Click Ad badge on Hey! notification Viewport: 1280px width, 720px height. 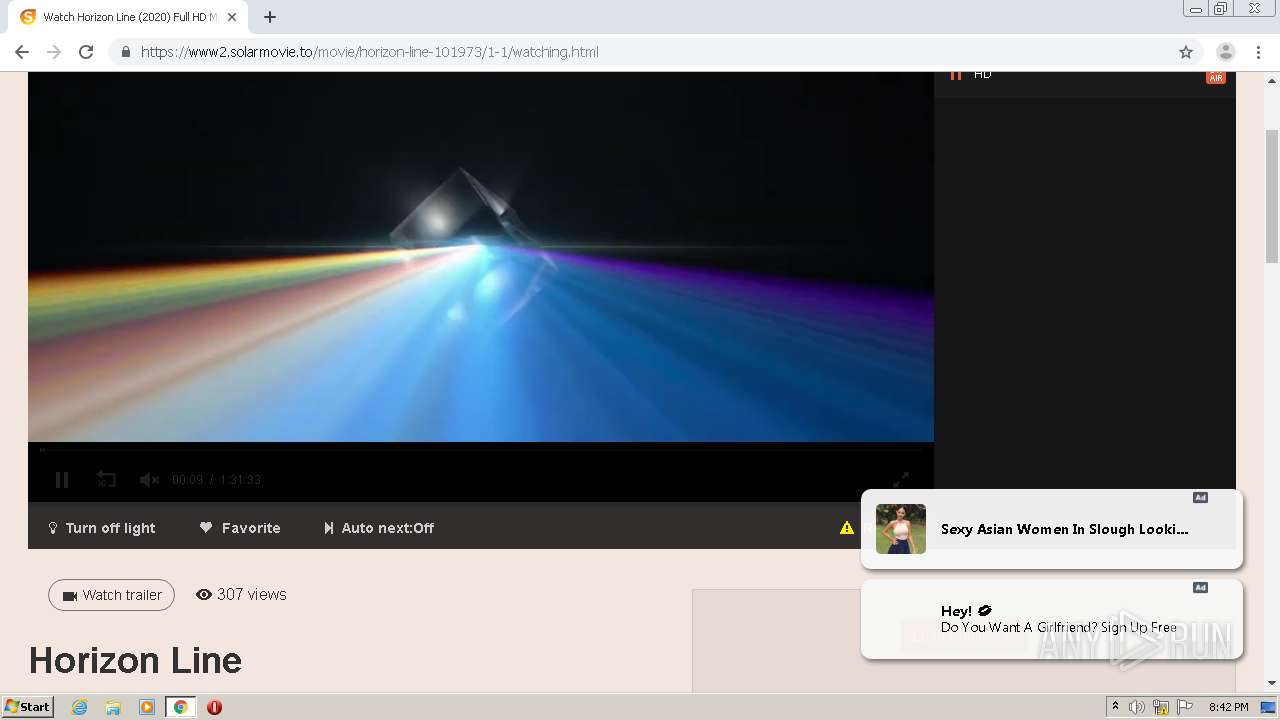pos(1200,588)
